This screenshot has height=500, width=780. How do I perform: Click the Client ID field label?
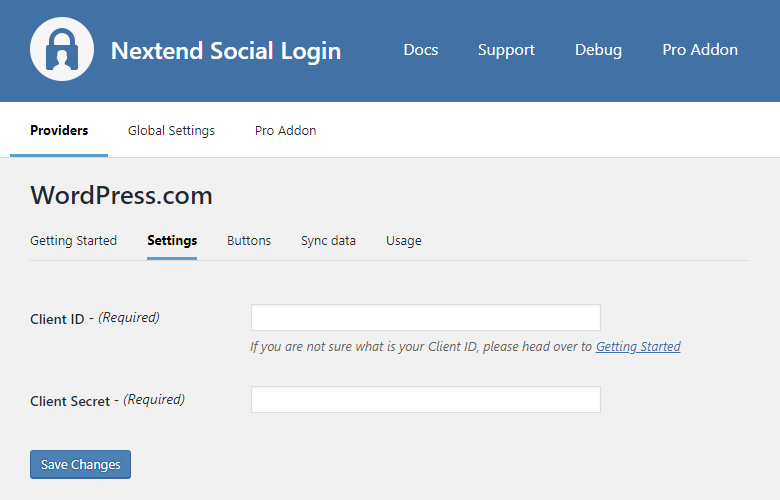(x=57, y=319)
